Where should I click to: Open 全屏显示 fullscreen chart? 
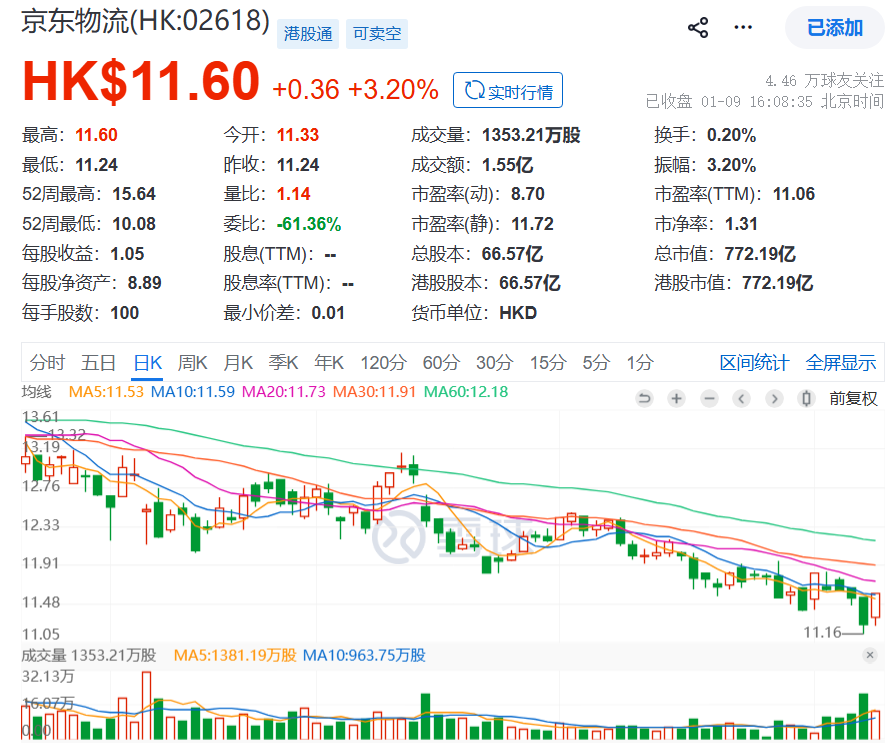pos(841,362)
